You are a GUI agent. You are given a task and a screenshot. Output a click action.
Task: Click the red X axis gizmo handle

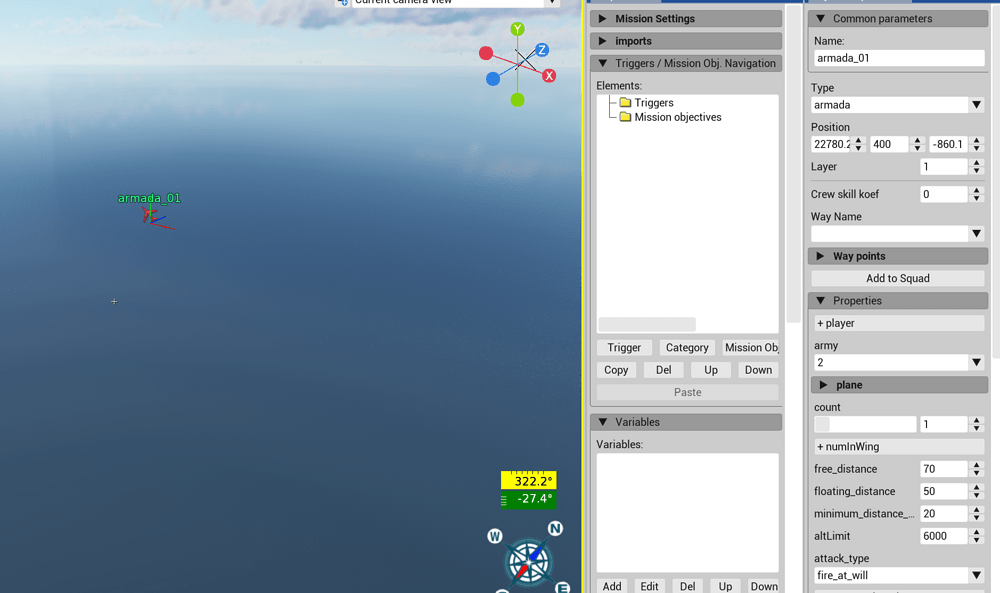pos(549,76)
